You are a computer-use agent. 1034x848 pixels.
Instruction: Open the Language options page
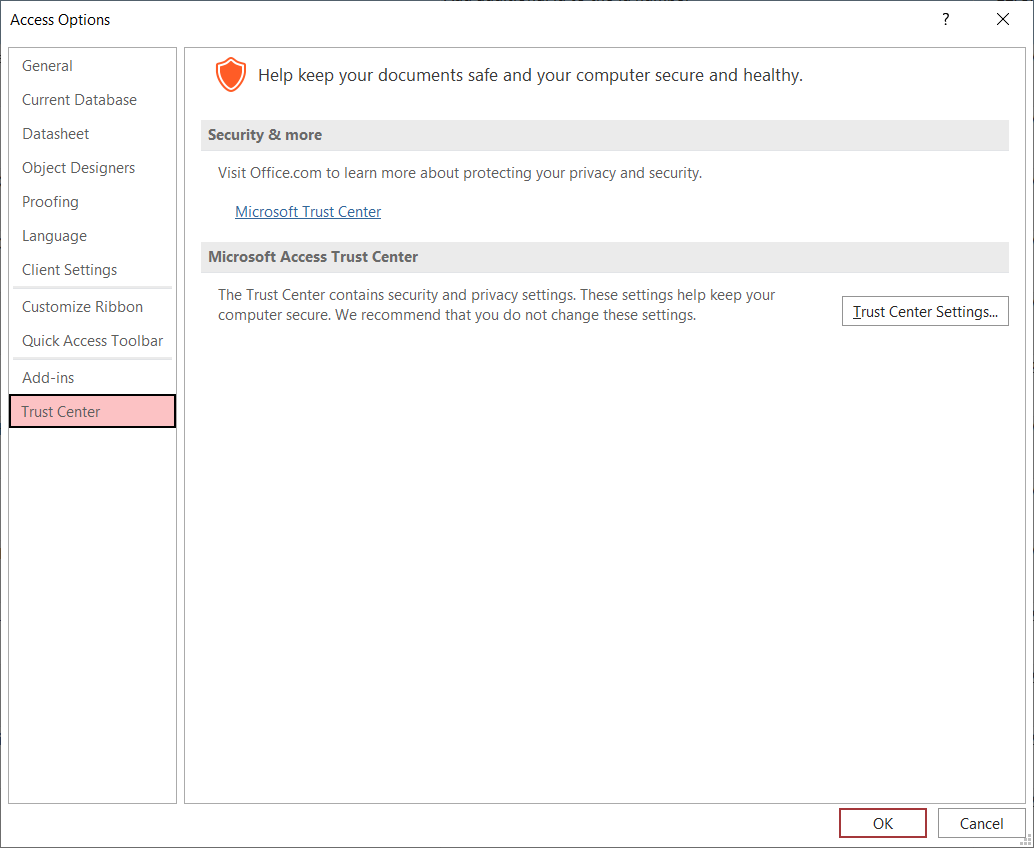click(55, 236)
